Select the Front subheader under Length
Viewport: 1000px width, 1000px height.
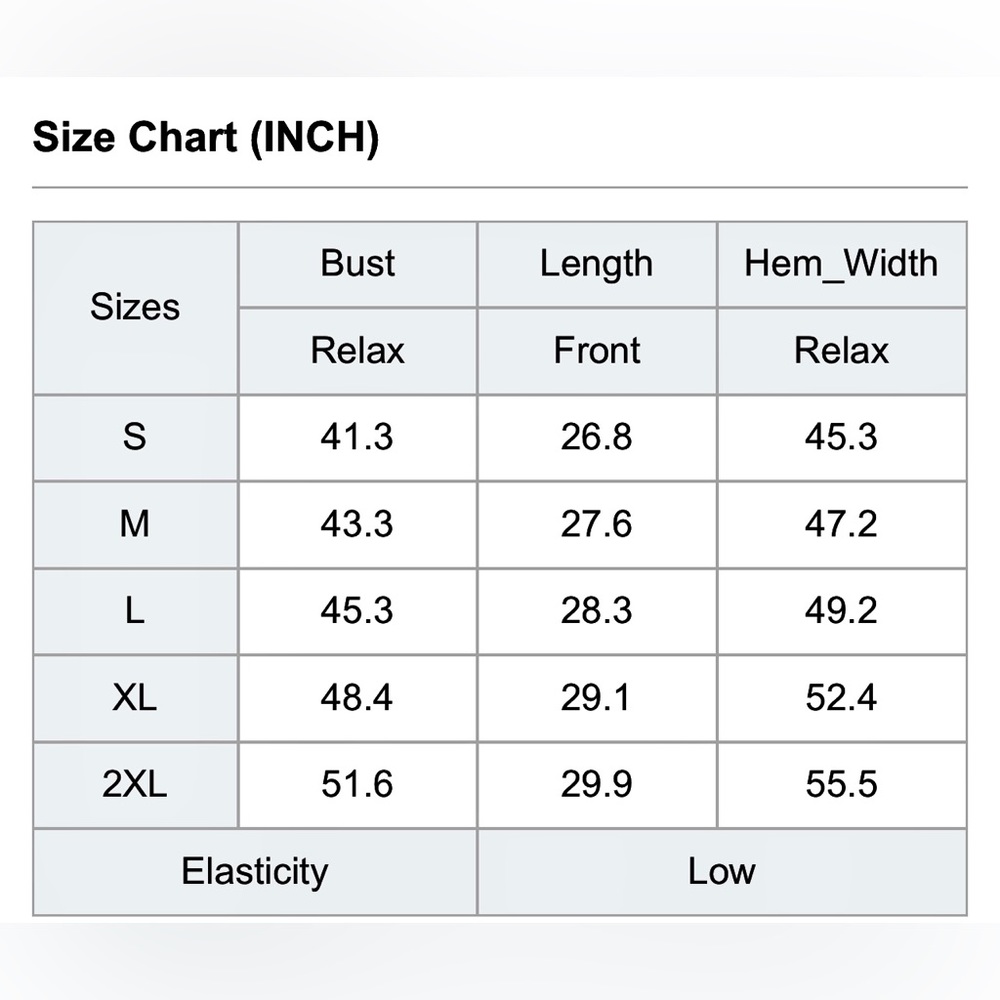[x=597, y=351]
